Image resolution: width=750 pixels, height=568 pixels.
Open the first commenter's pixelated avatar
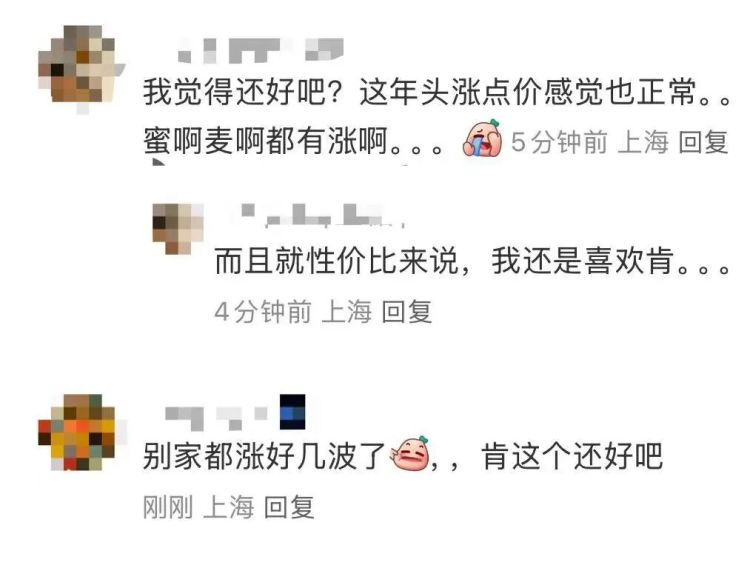pos(81,69)
